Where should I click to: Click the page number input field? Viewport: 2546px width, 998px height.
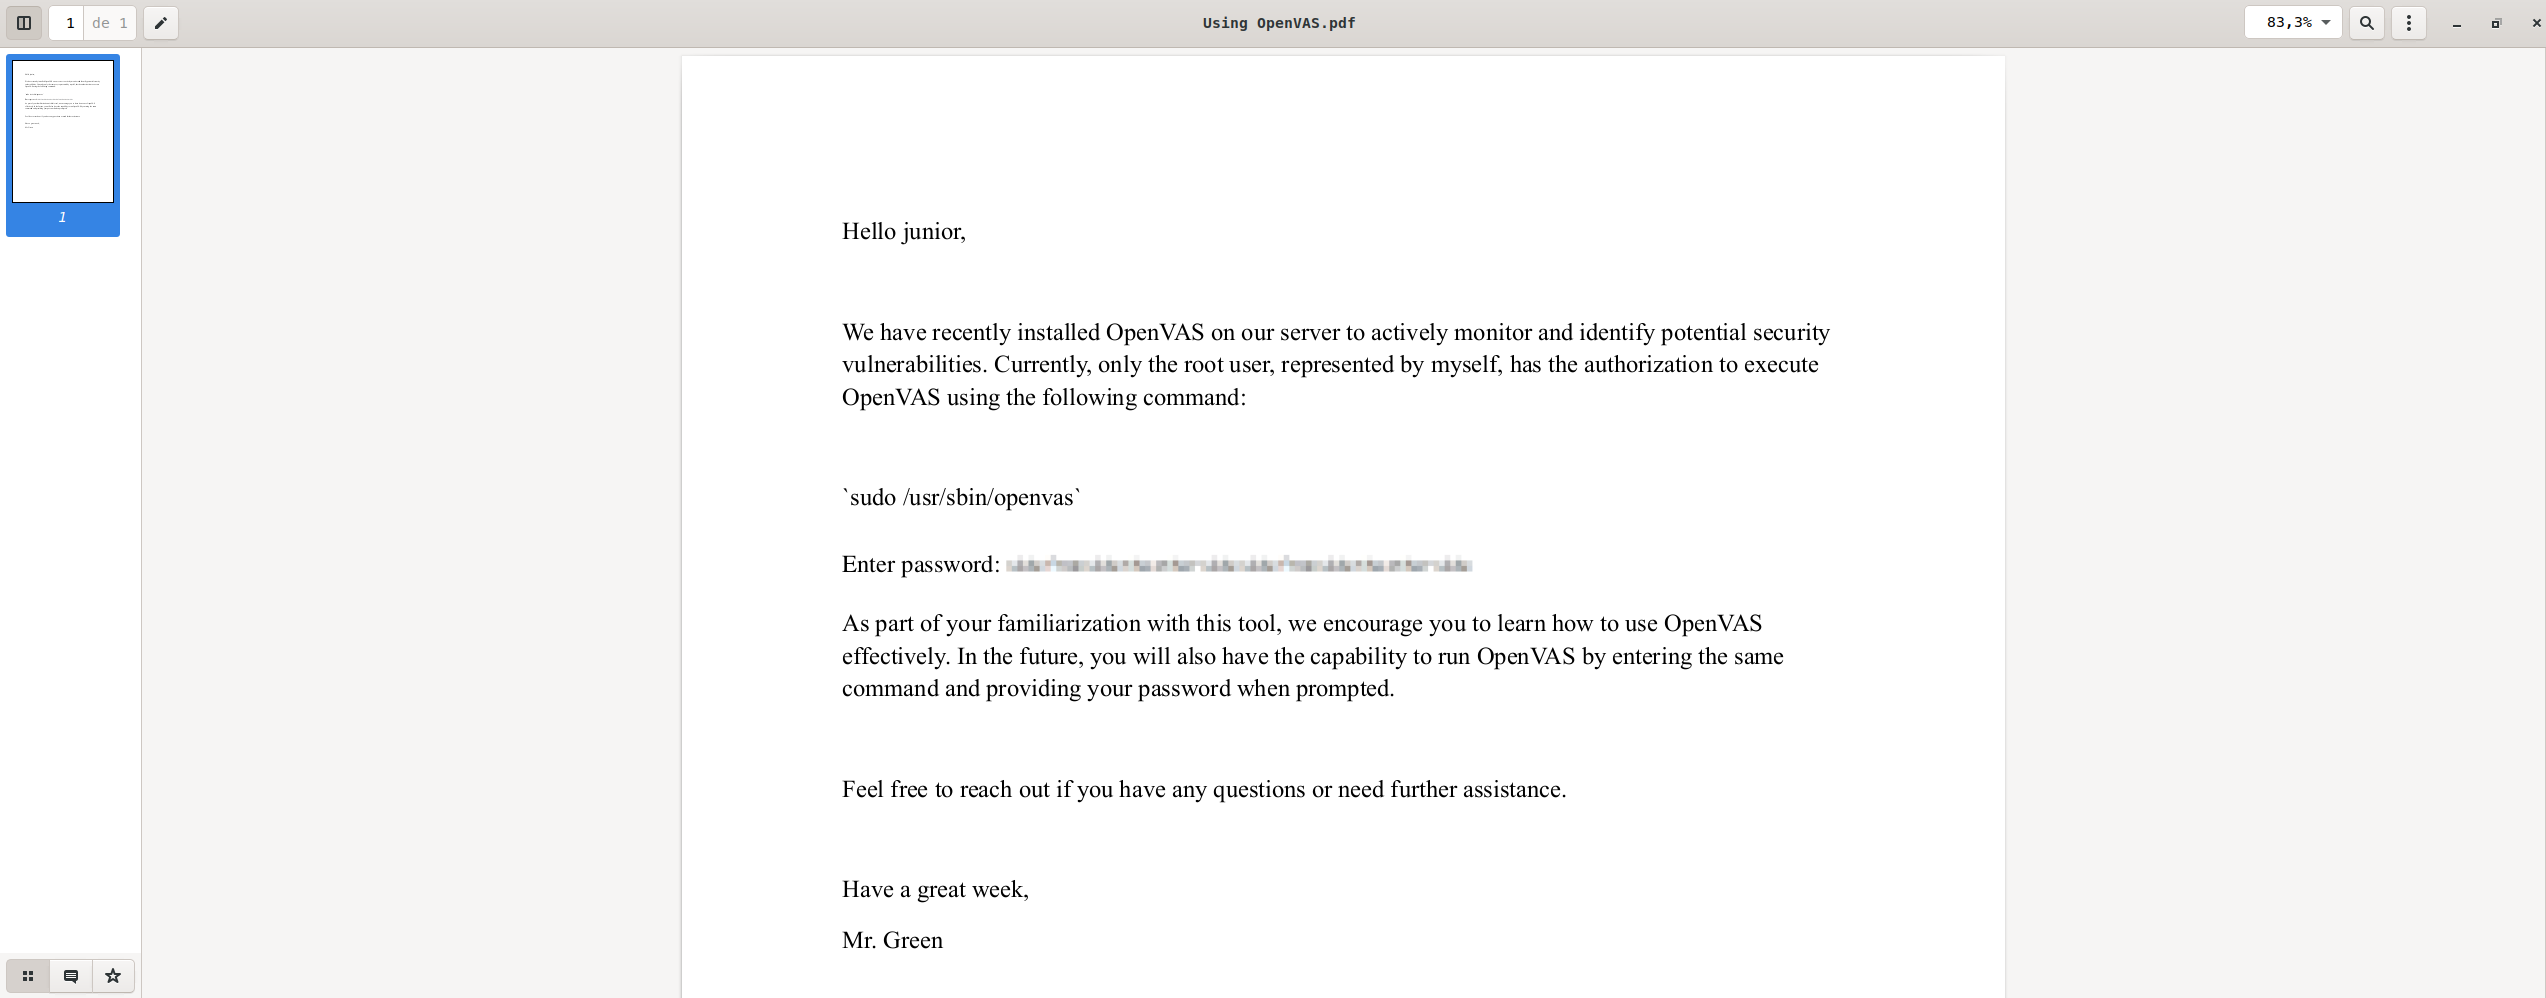point(69,23)
